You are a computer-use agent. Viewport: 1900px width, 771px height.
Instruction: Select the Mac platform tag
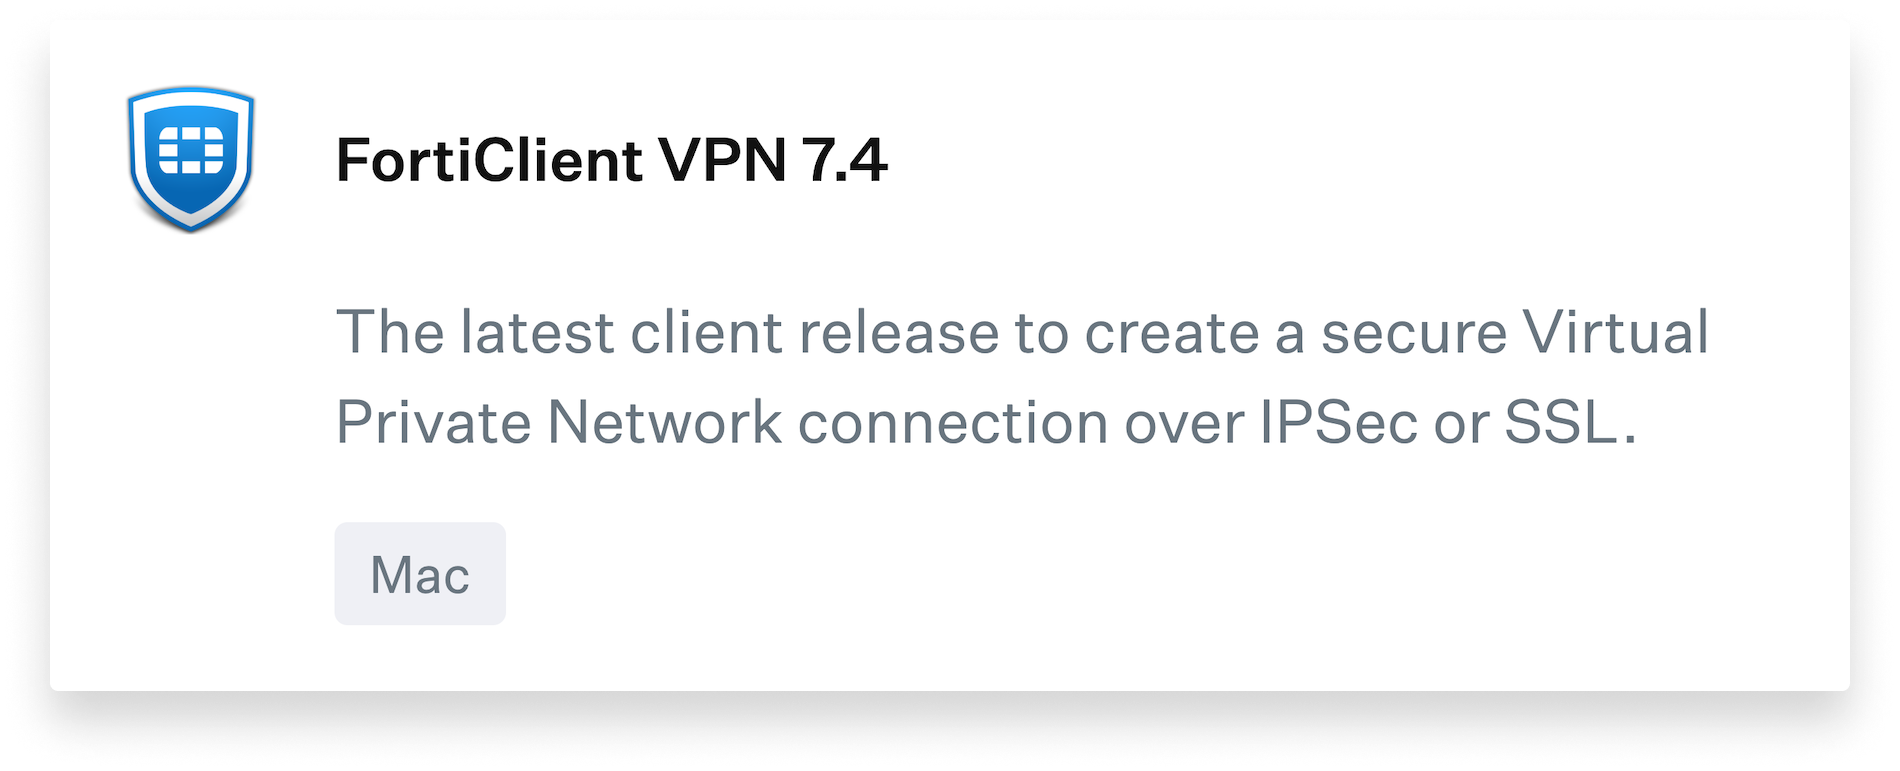[420, 574]
